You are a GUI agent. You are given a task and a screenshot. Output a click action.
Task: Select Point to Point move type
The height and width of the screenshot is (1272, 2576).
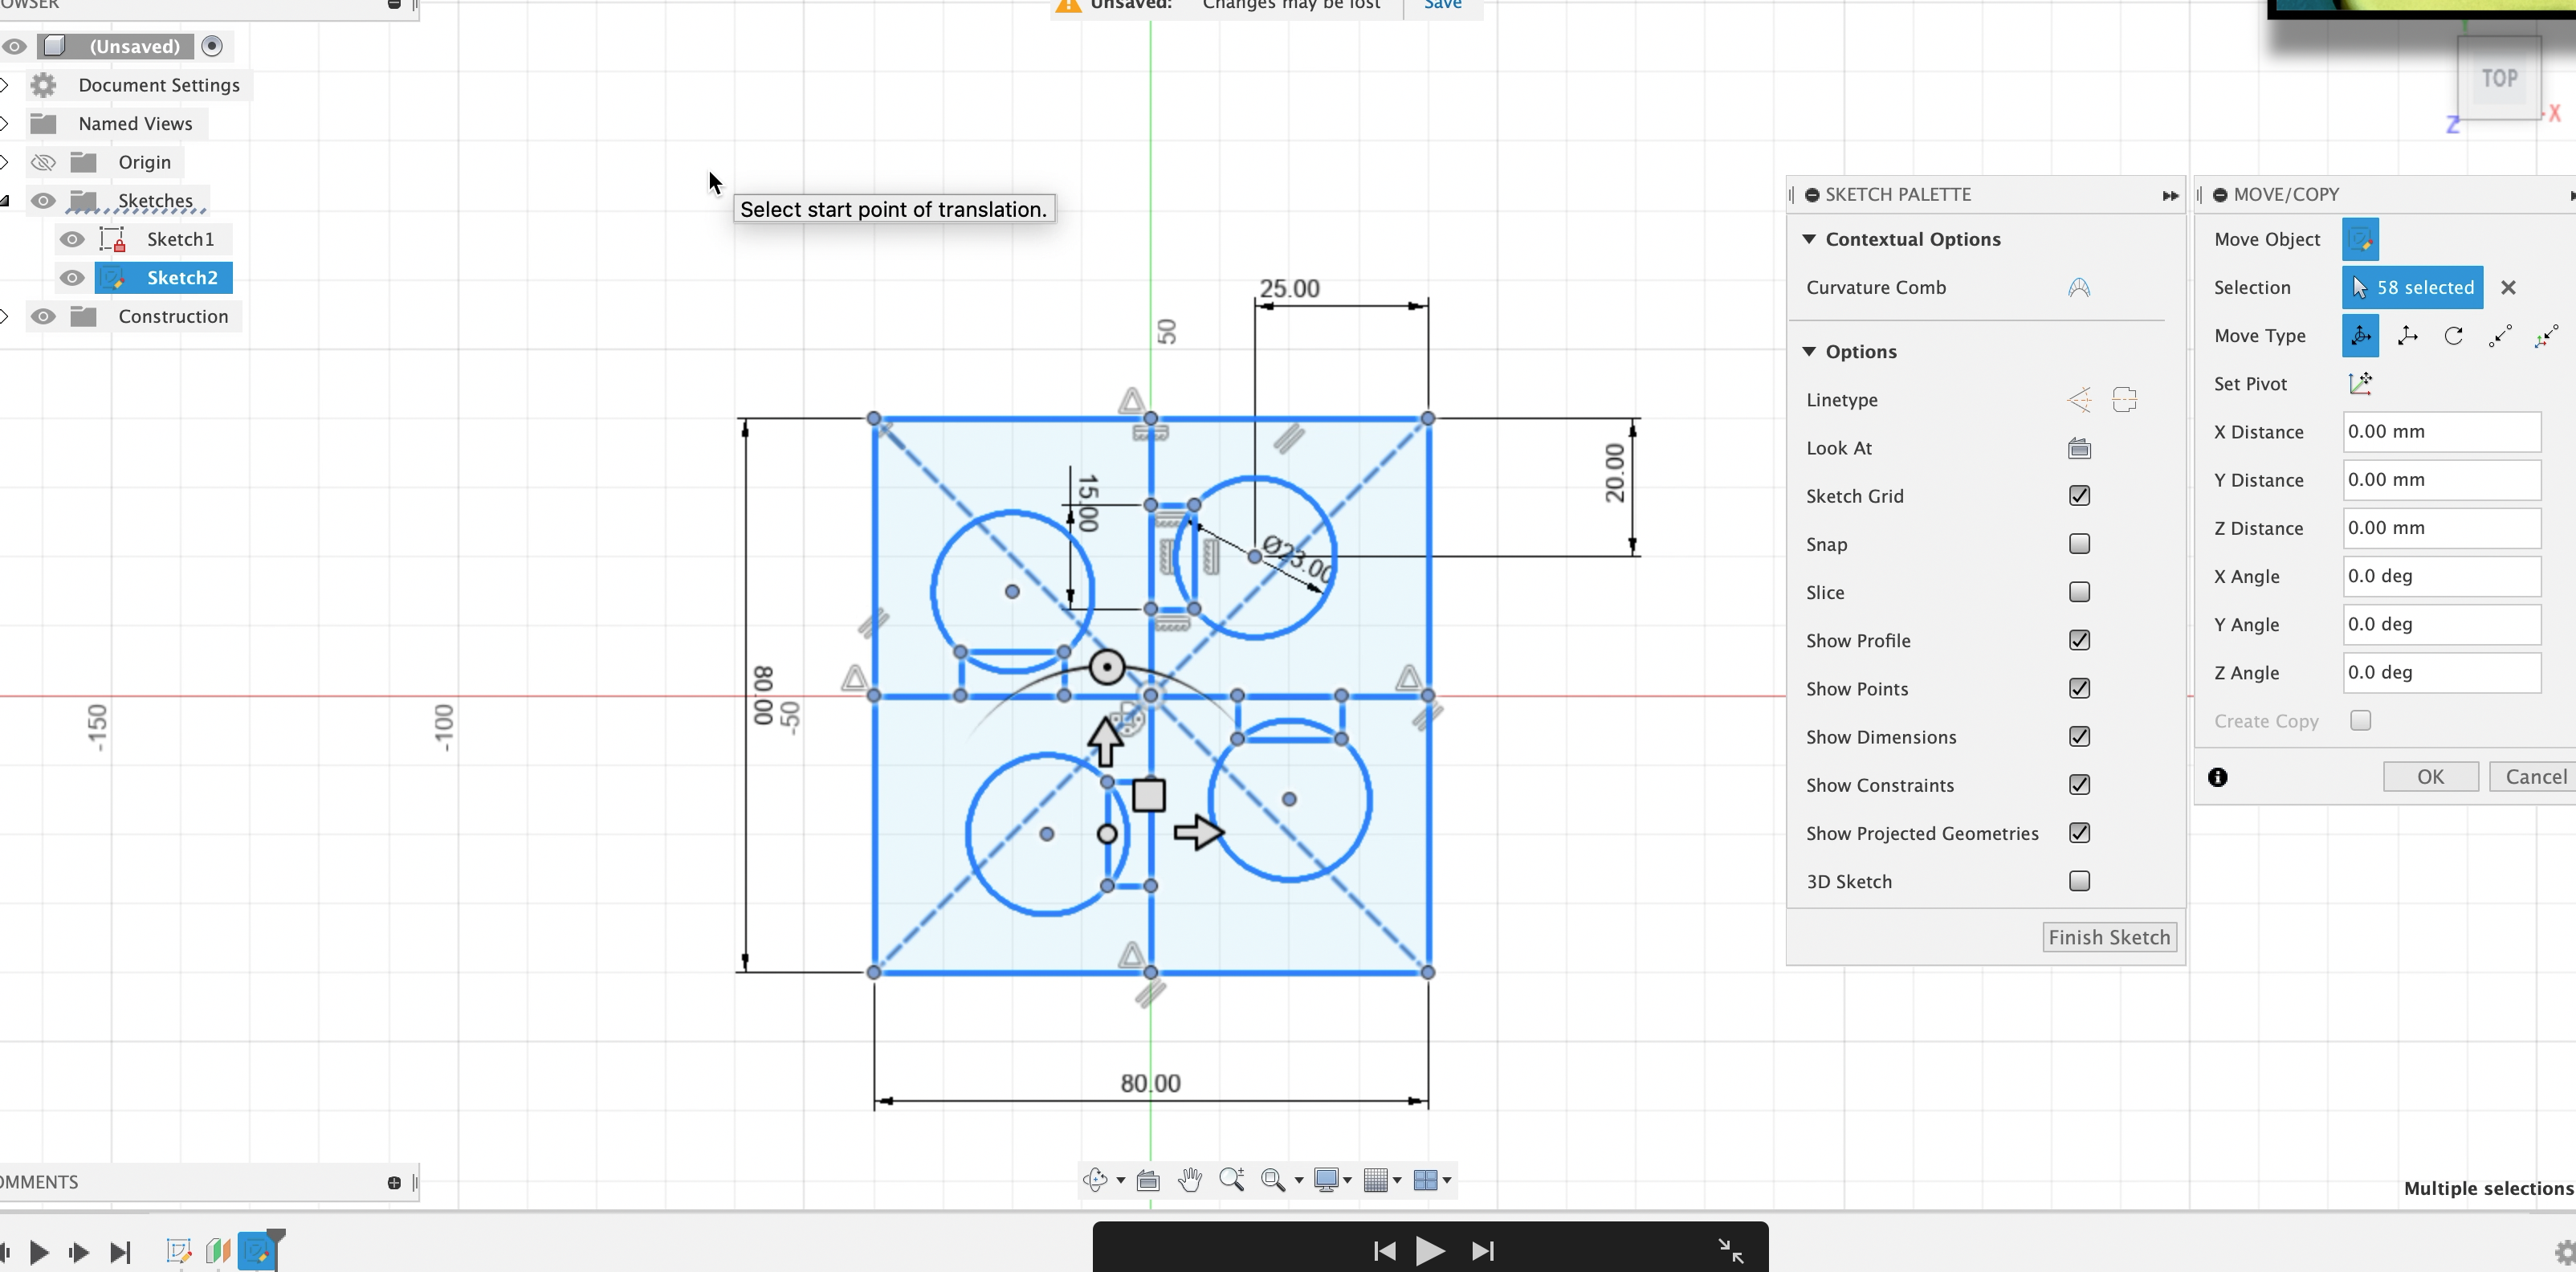tap(2500, 336)
